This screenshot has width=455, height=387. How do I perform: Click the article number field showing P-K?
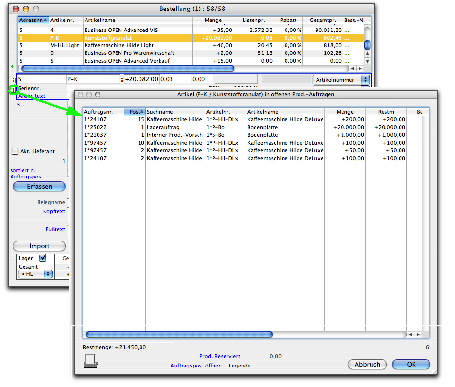pos(93,79)
